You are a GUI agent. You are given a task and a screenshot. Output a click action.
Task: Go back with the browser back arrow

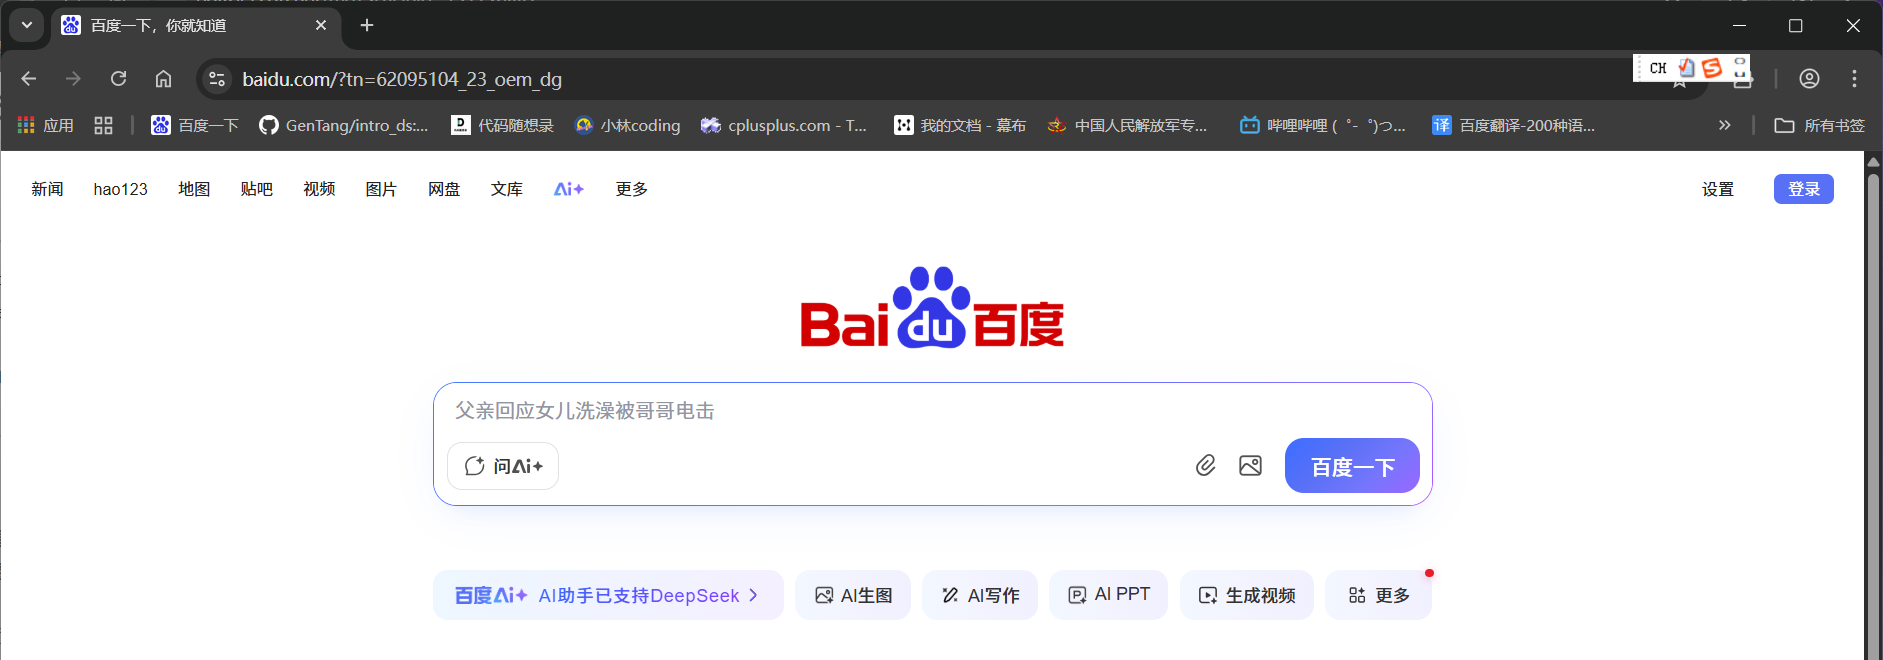(28, 78)
